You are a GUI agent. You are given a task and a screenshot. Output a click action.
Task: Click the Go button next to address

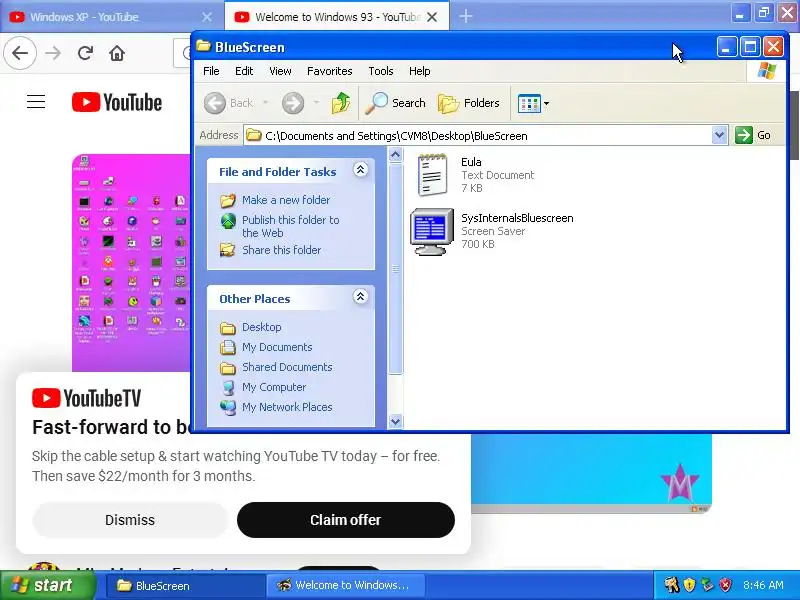753,135
